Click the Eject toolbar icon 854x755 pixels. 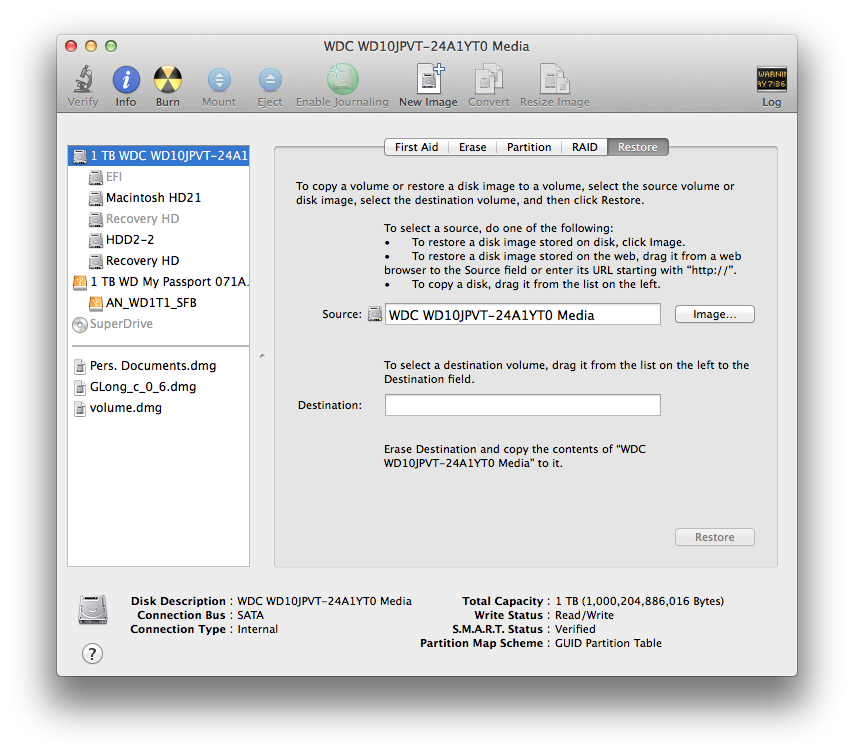[x=270, y=80]
